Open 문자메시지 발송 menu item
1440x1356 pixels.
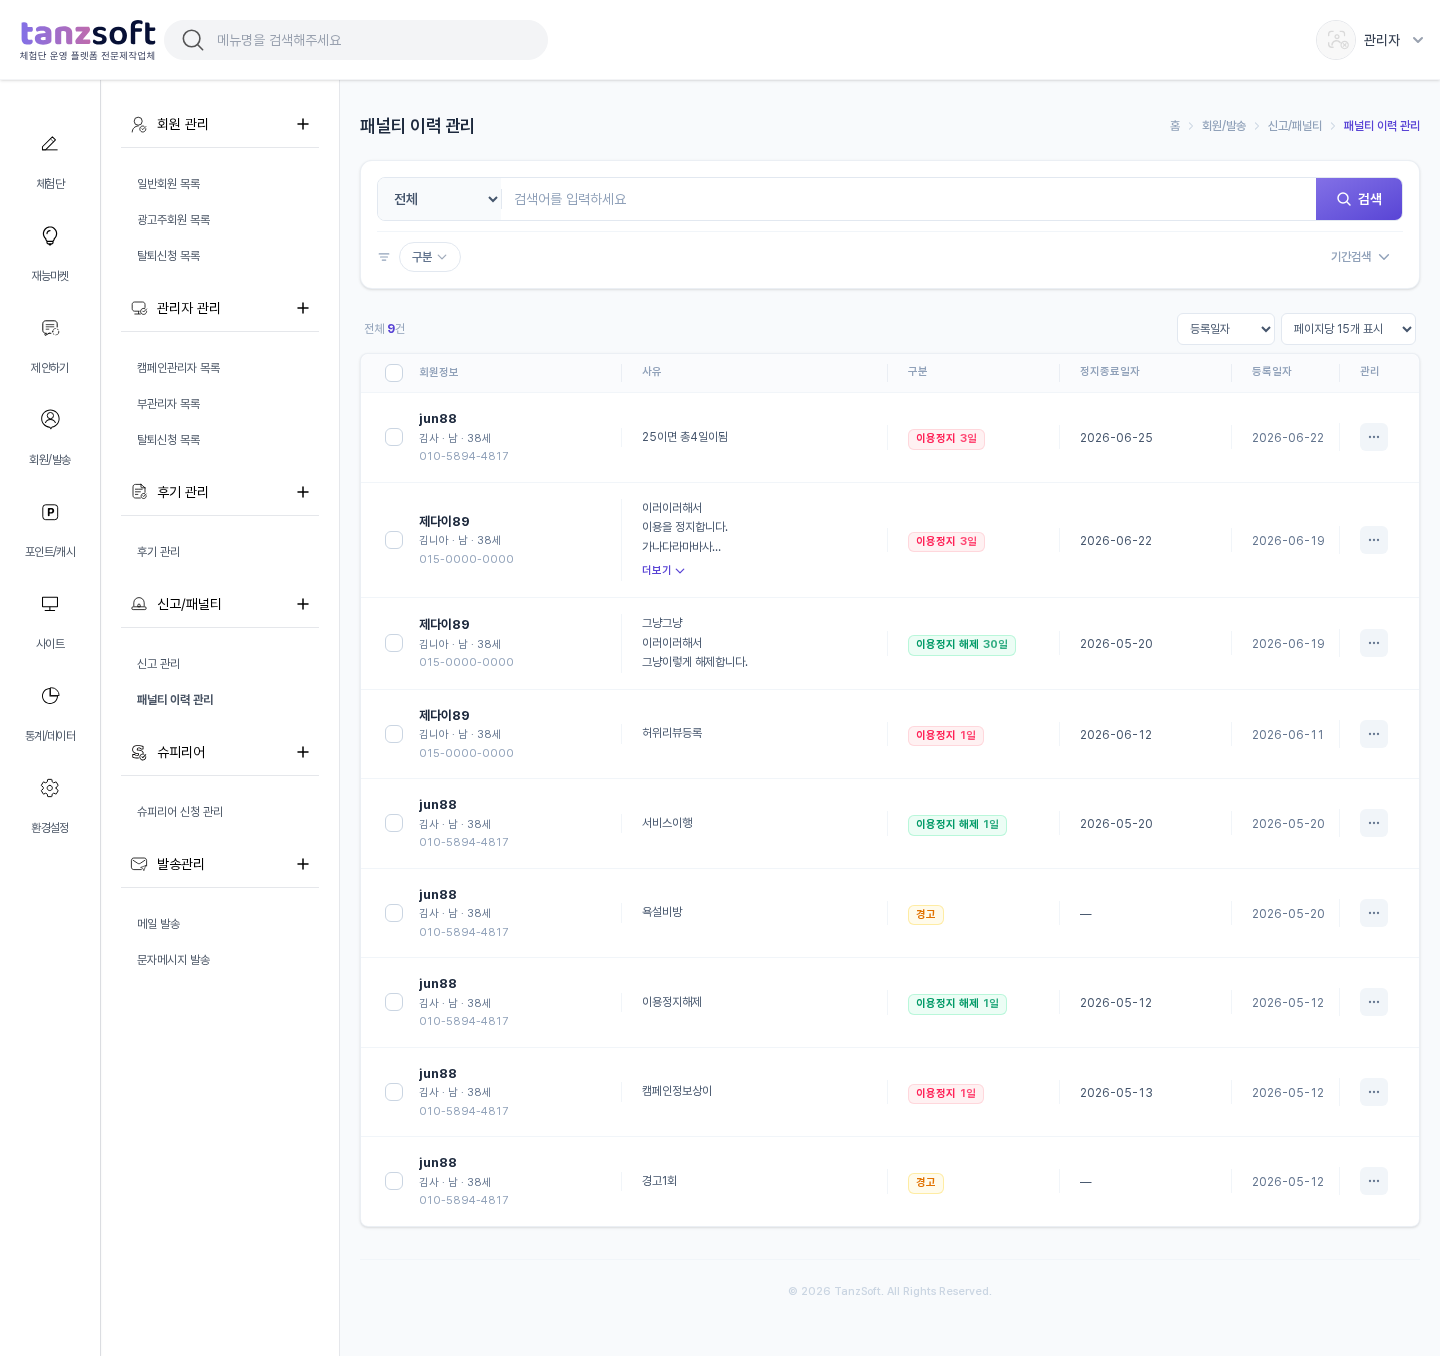coord(174,960)
